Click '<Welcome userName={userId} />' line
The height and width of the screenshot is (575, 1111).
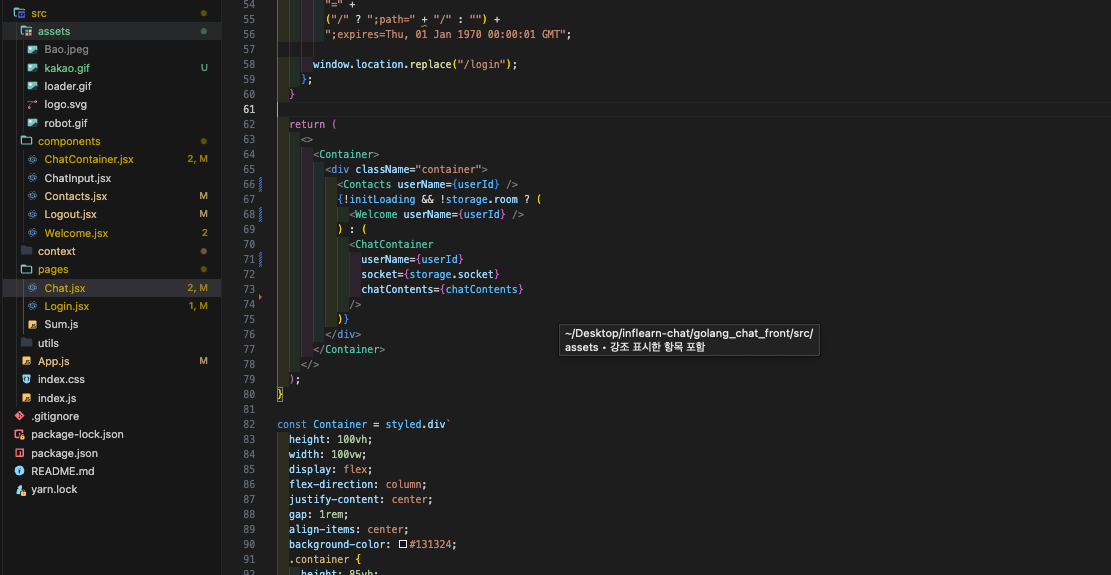point(436,215)
